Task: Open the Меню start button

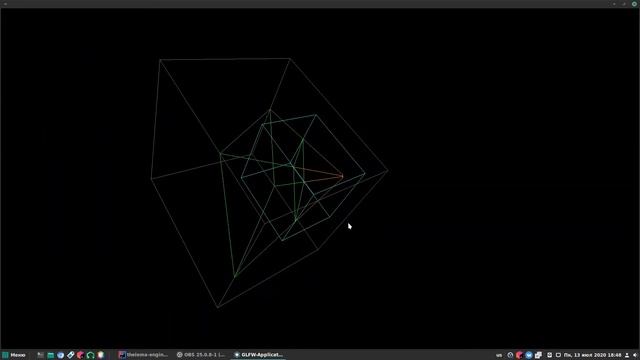Action: pyautogui.click(x=14, y=355)
